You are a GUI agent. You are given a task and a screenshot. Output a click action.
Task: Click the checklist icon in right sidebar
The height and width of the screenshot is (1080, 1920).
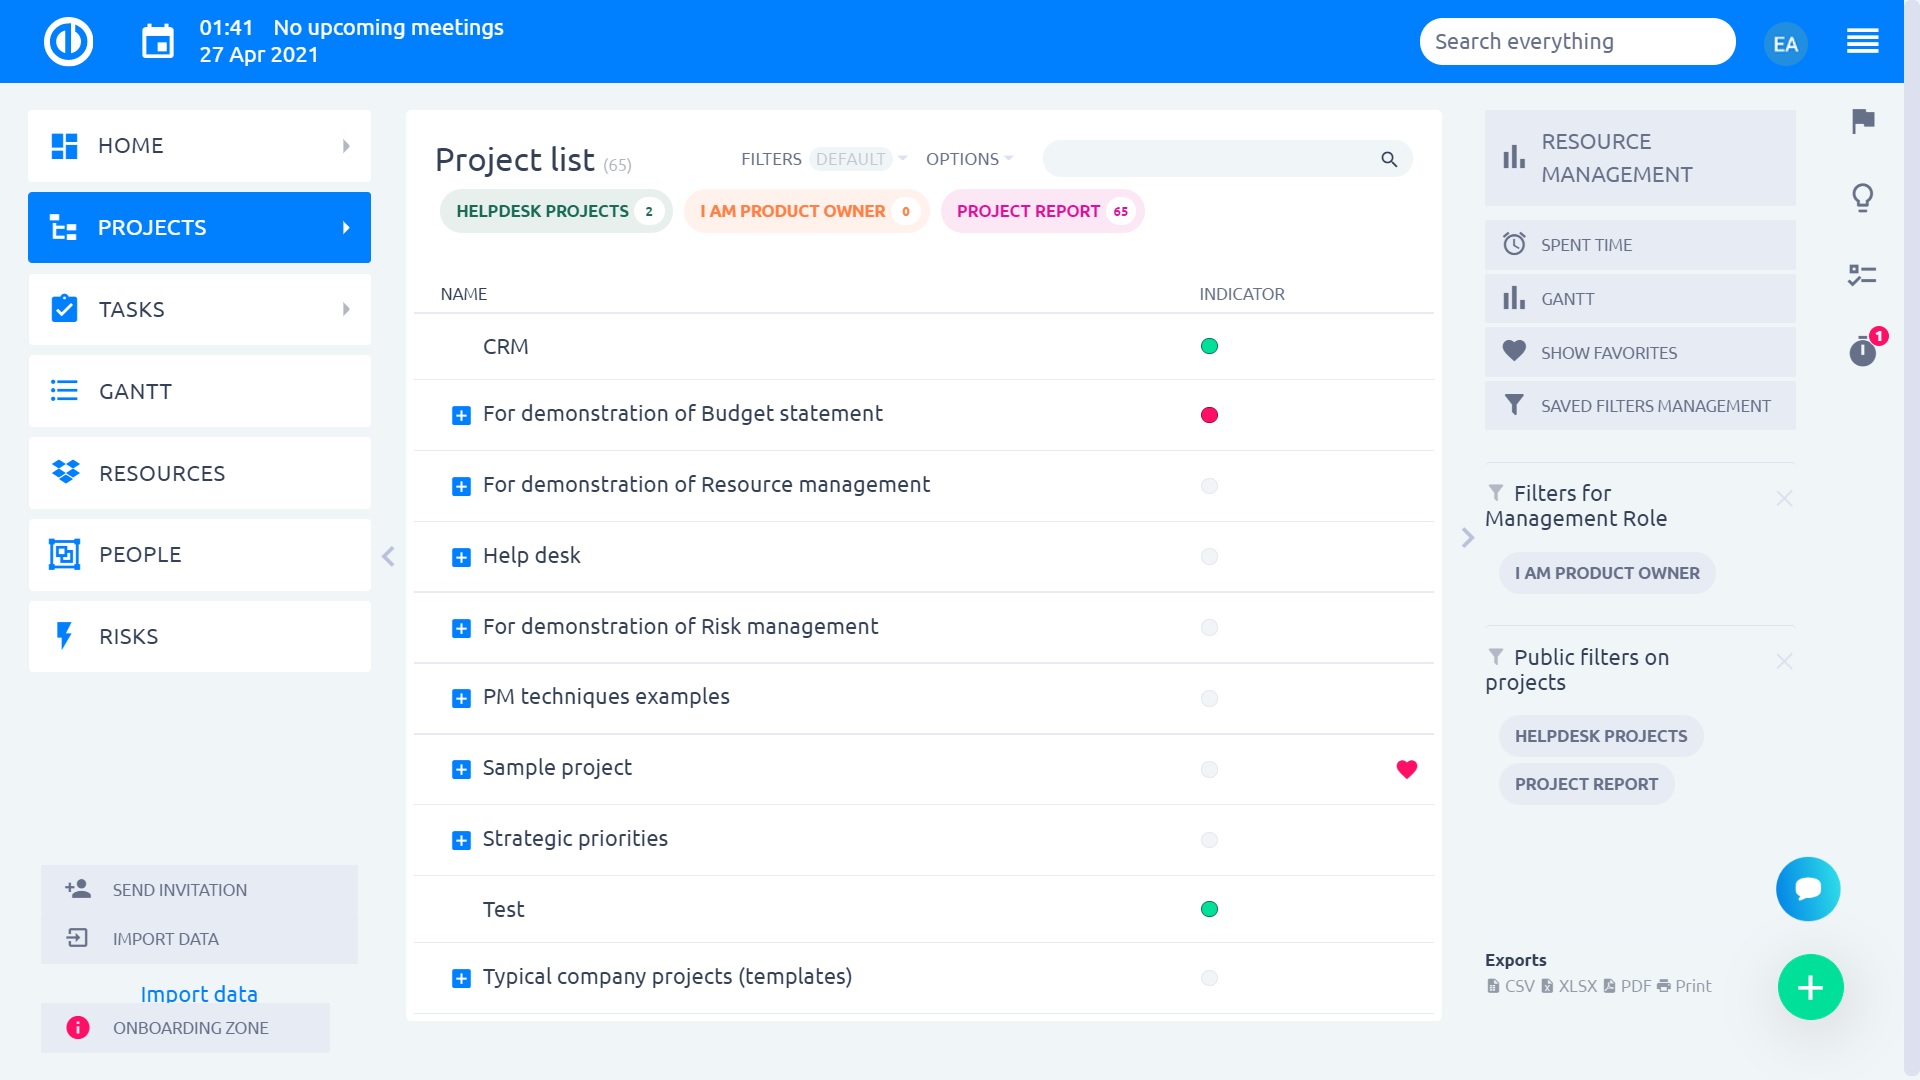pos(1862,275)
